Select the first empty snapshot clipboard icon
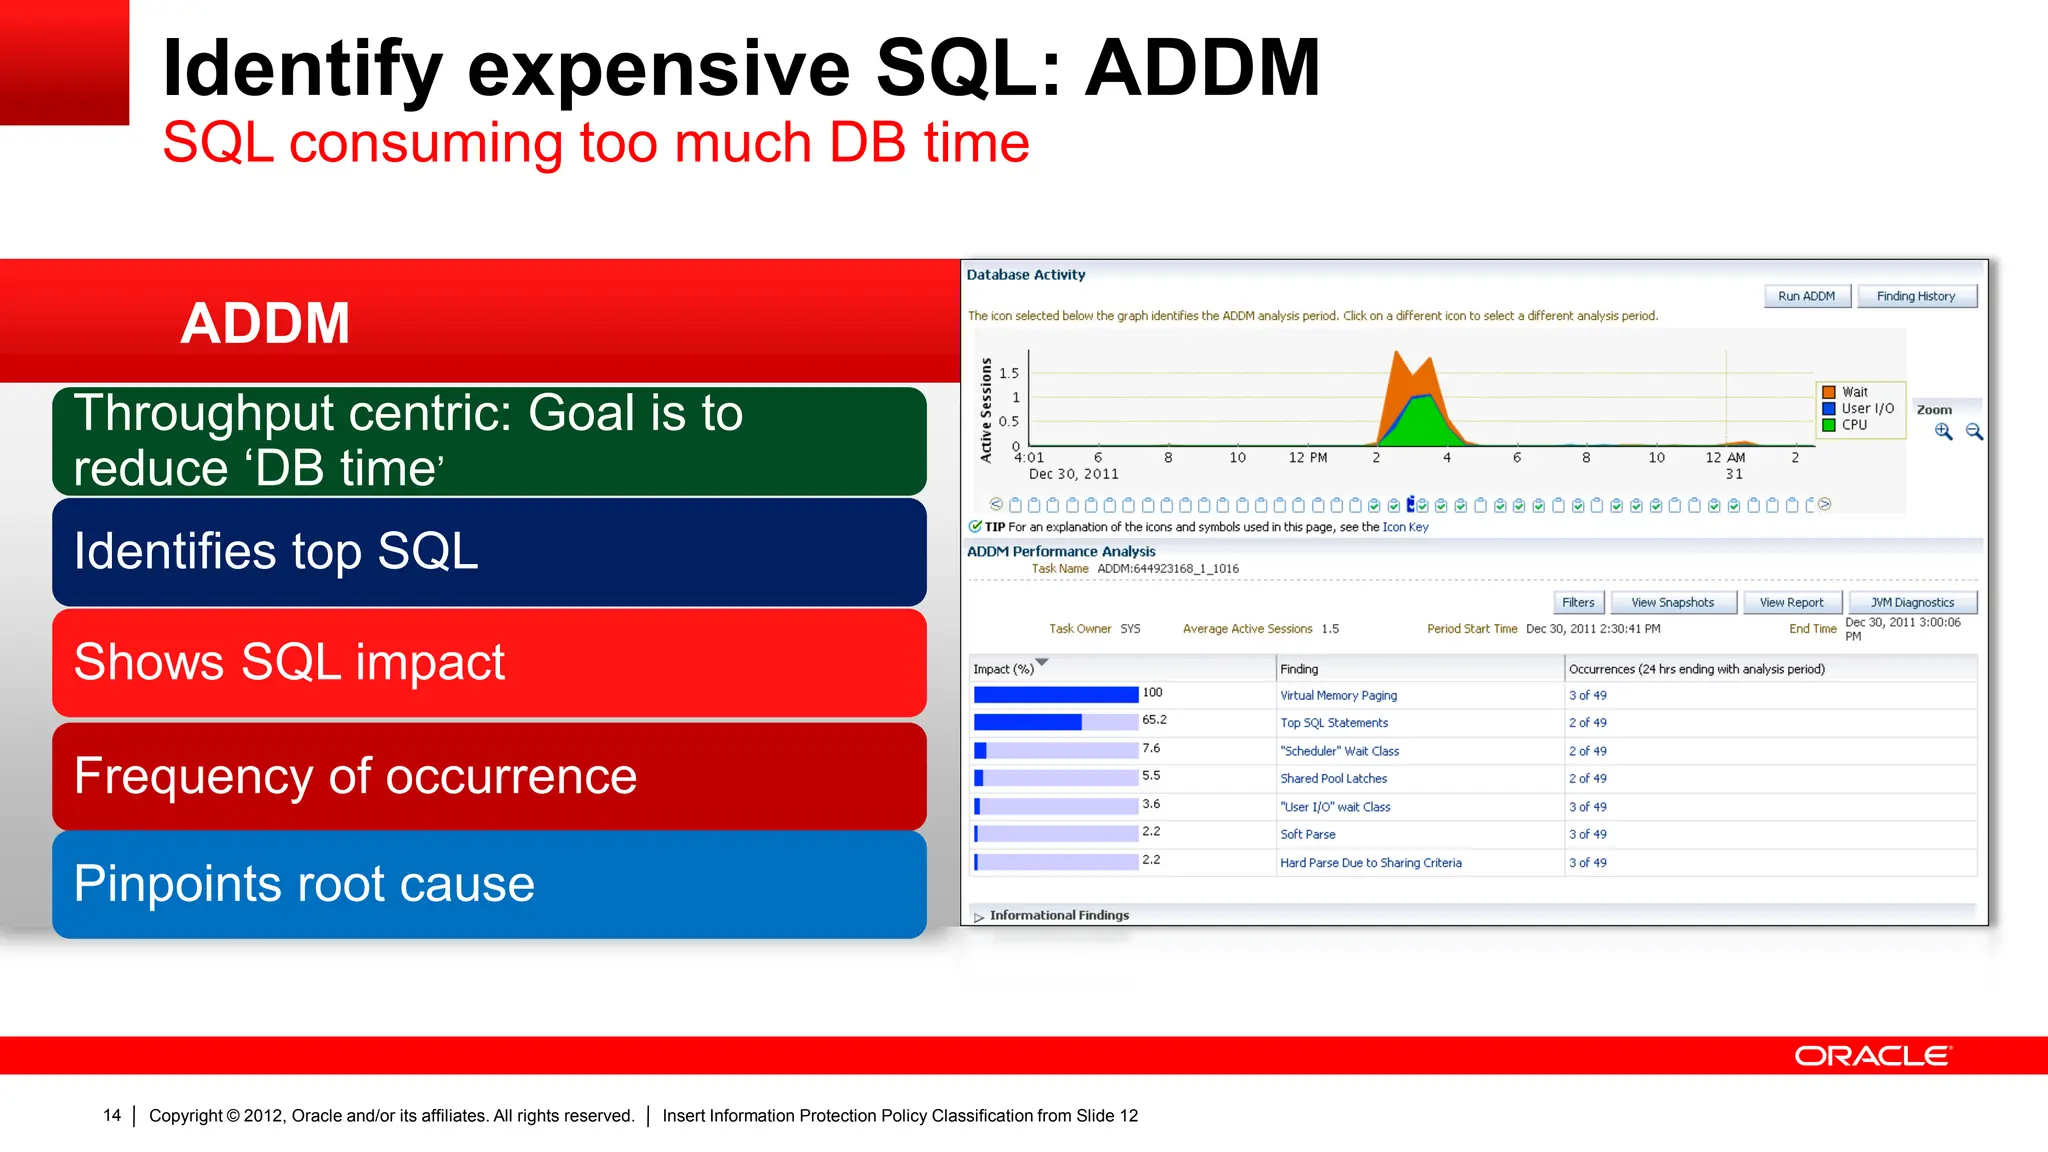The width and height of the screenshot is (2048, 1152). [1015, 505]
